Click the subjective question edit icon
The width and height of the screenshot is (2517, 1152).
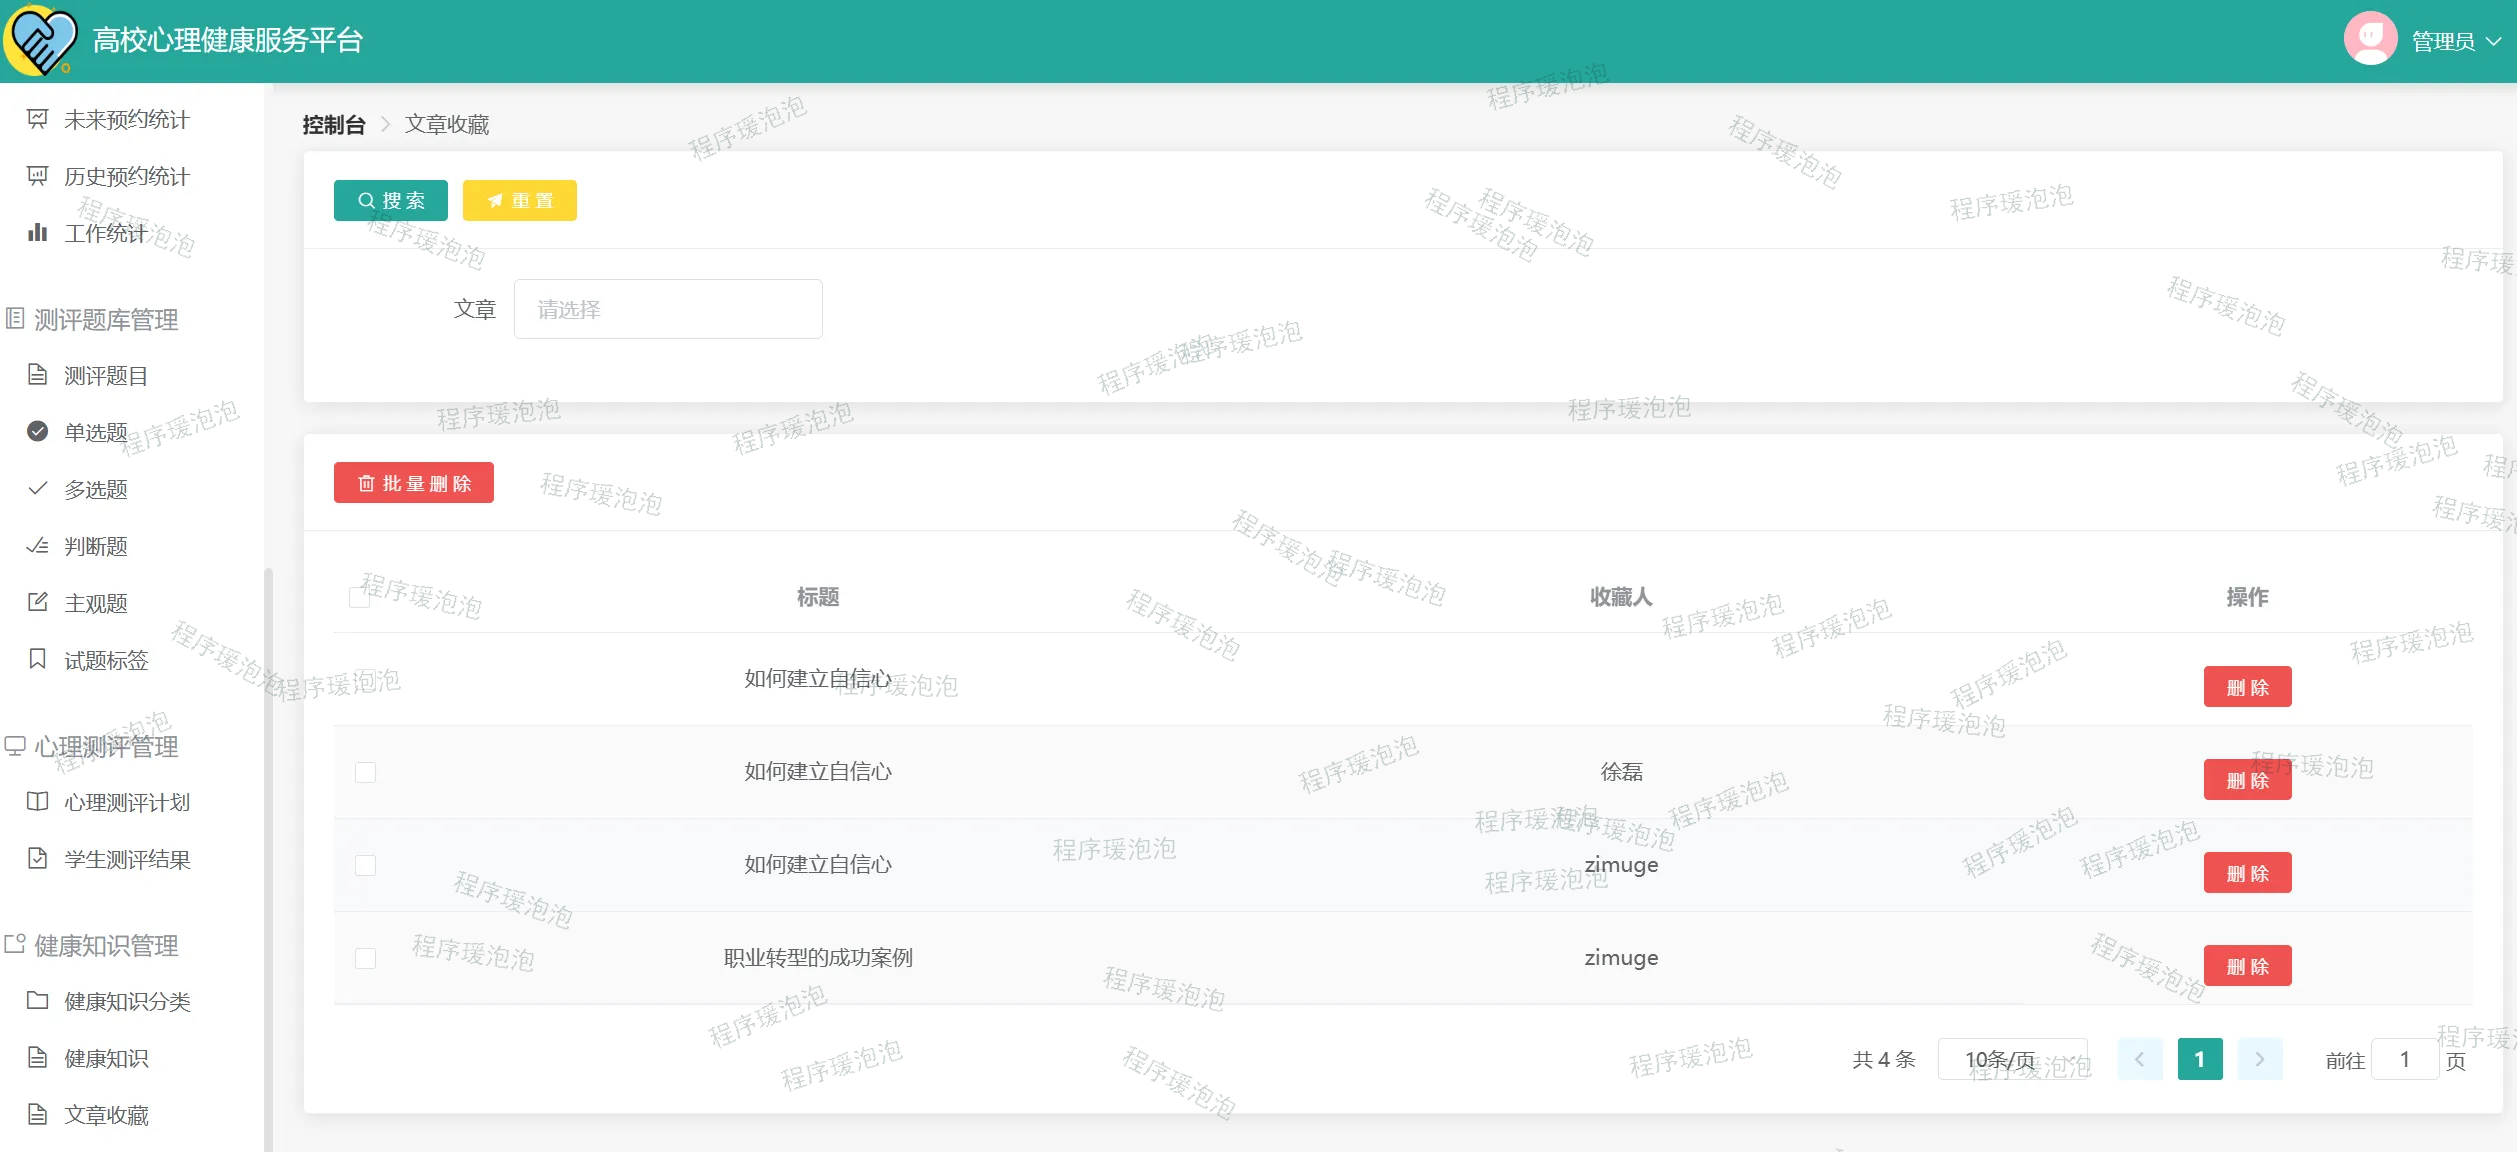(x=37, y=603)
